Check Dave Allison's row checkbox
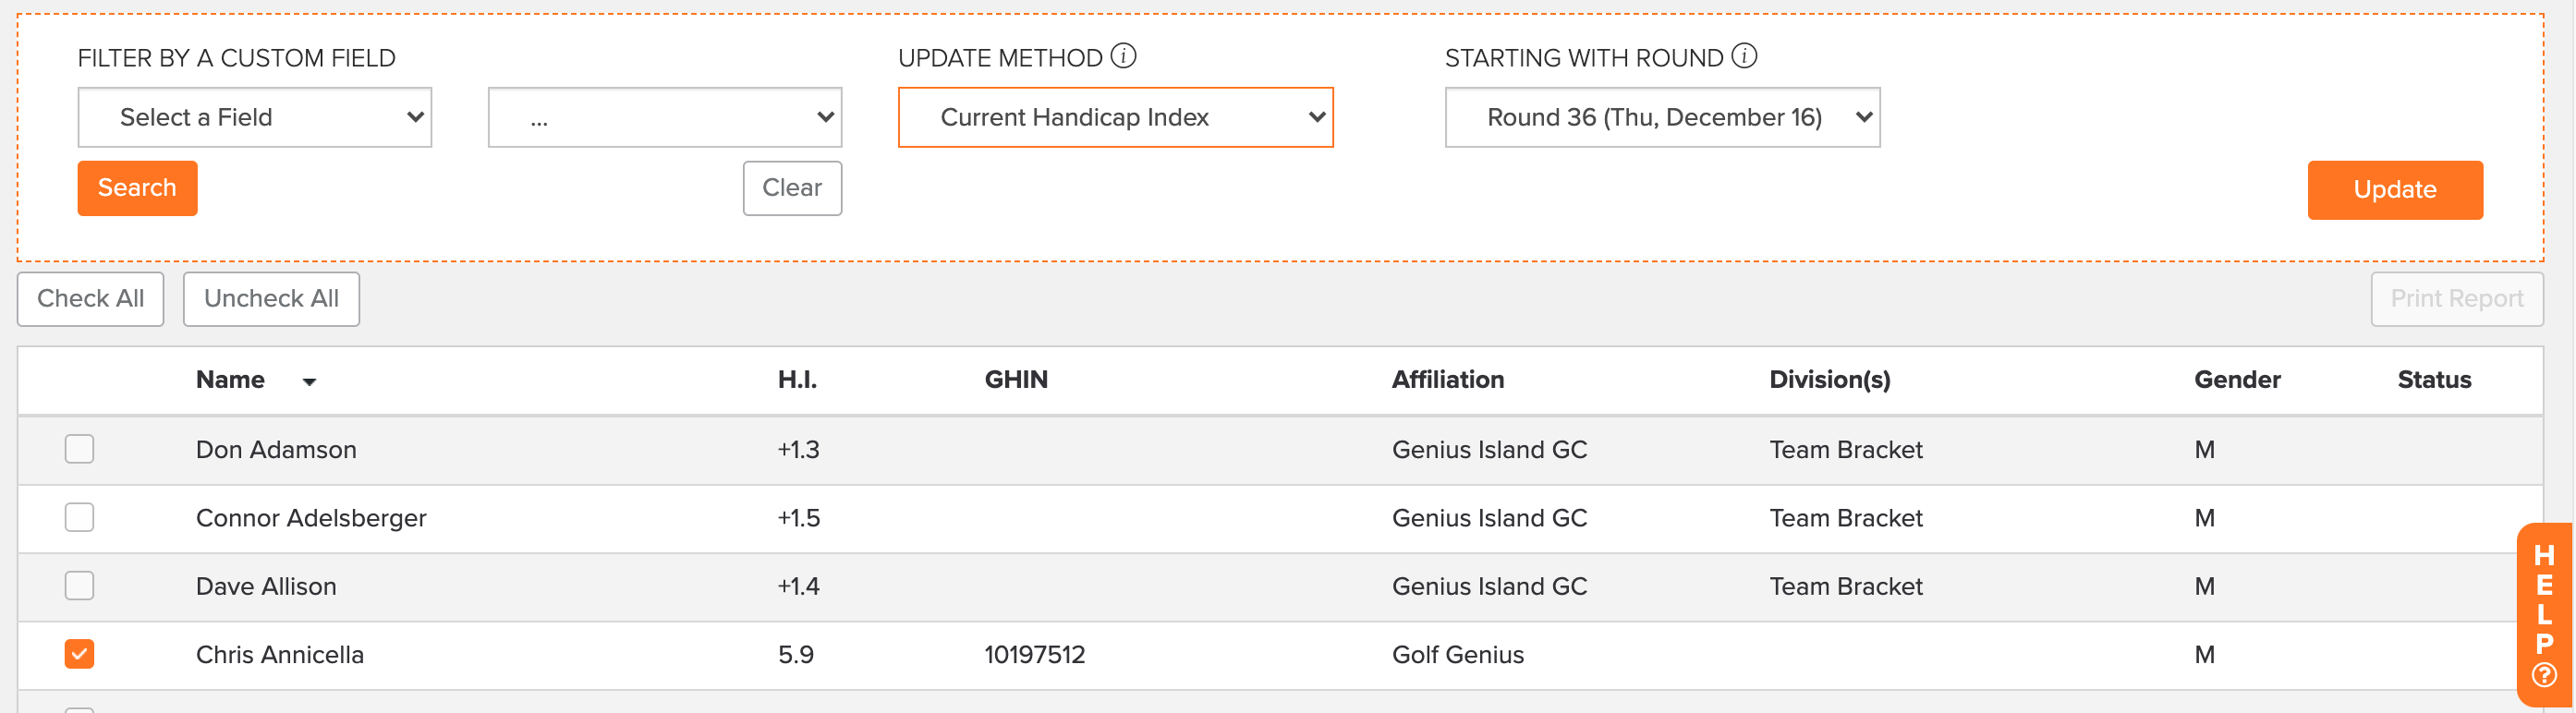The width and height of the screenshot is (2576, 713). (x=79, y=586)
